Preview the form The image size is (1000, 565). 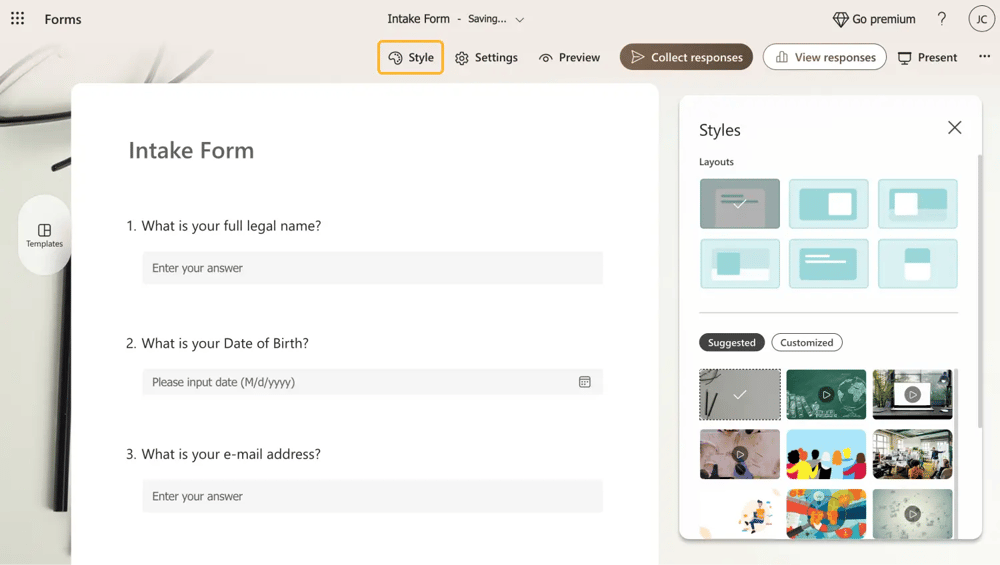(x=569, y=57)
